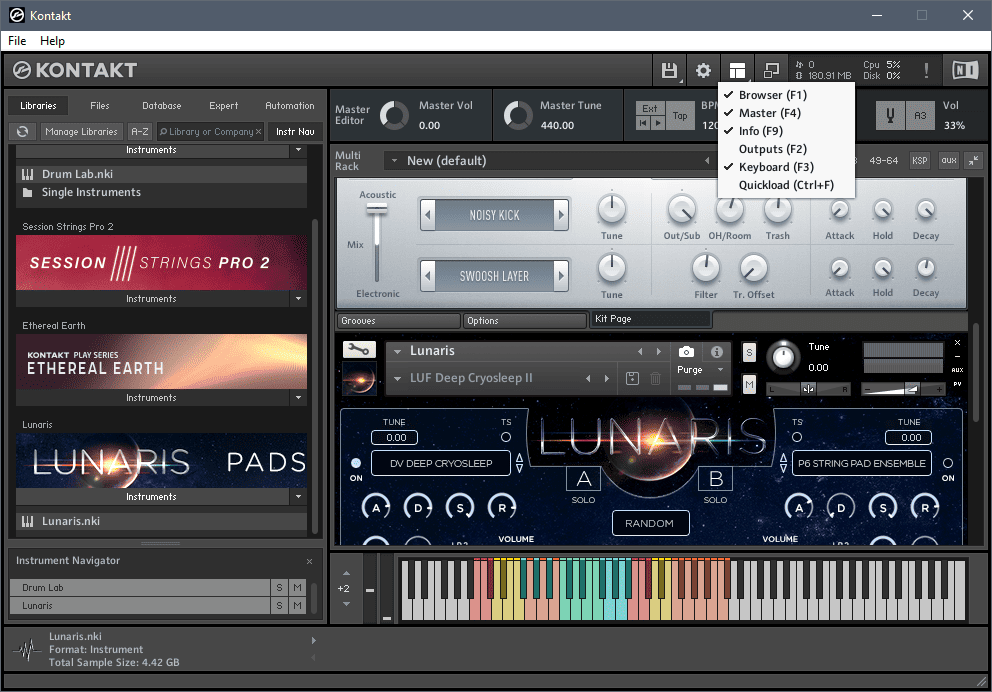Open the settings gear options
The image size is (992, 692).
pos(703,70)
